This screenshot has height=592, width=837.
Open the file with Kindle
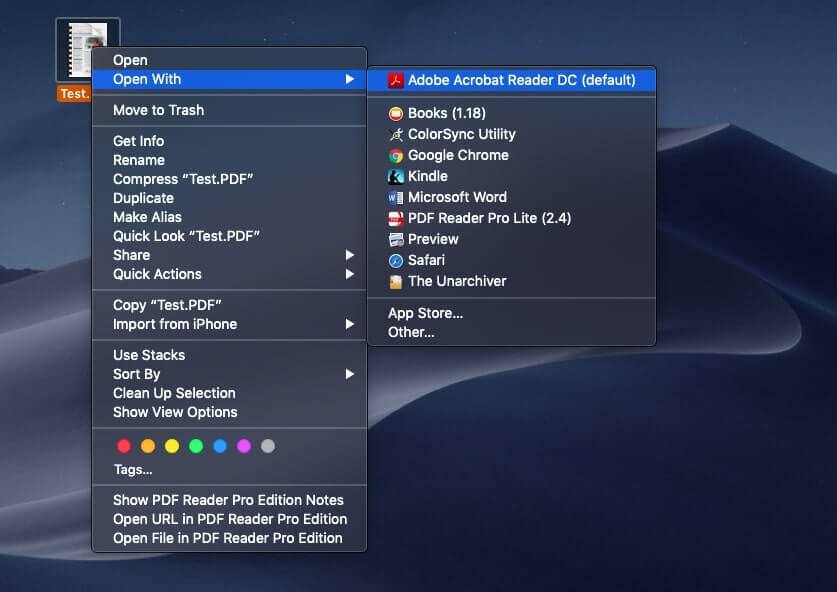click(x=511, y=176)
